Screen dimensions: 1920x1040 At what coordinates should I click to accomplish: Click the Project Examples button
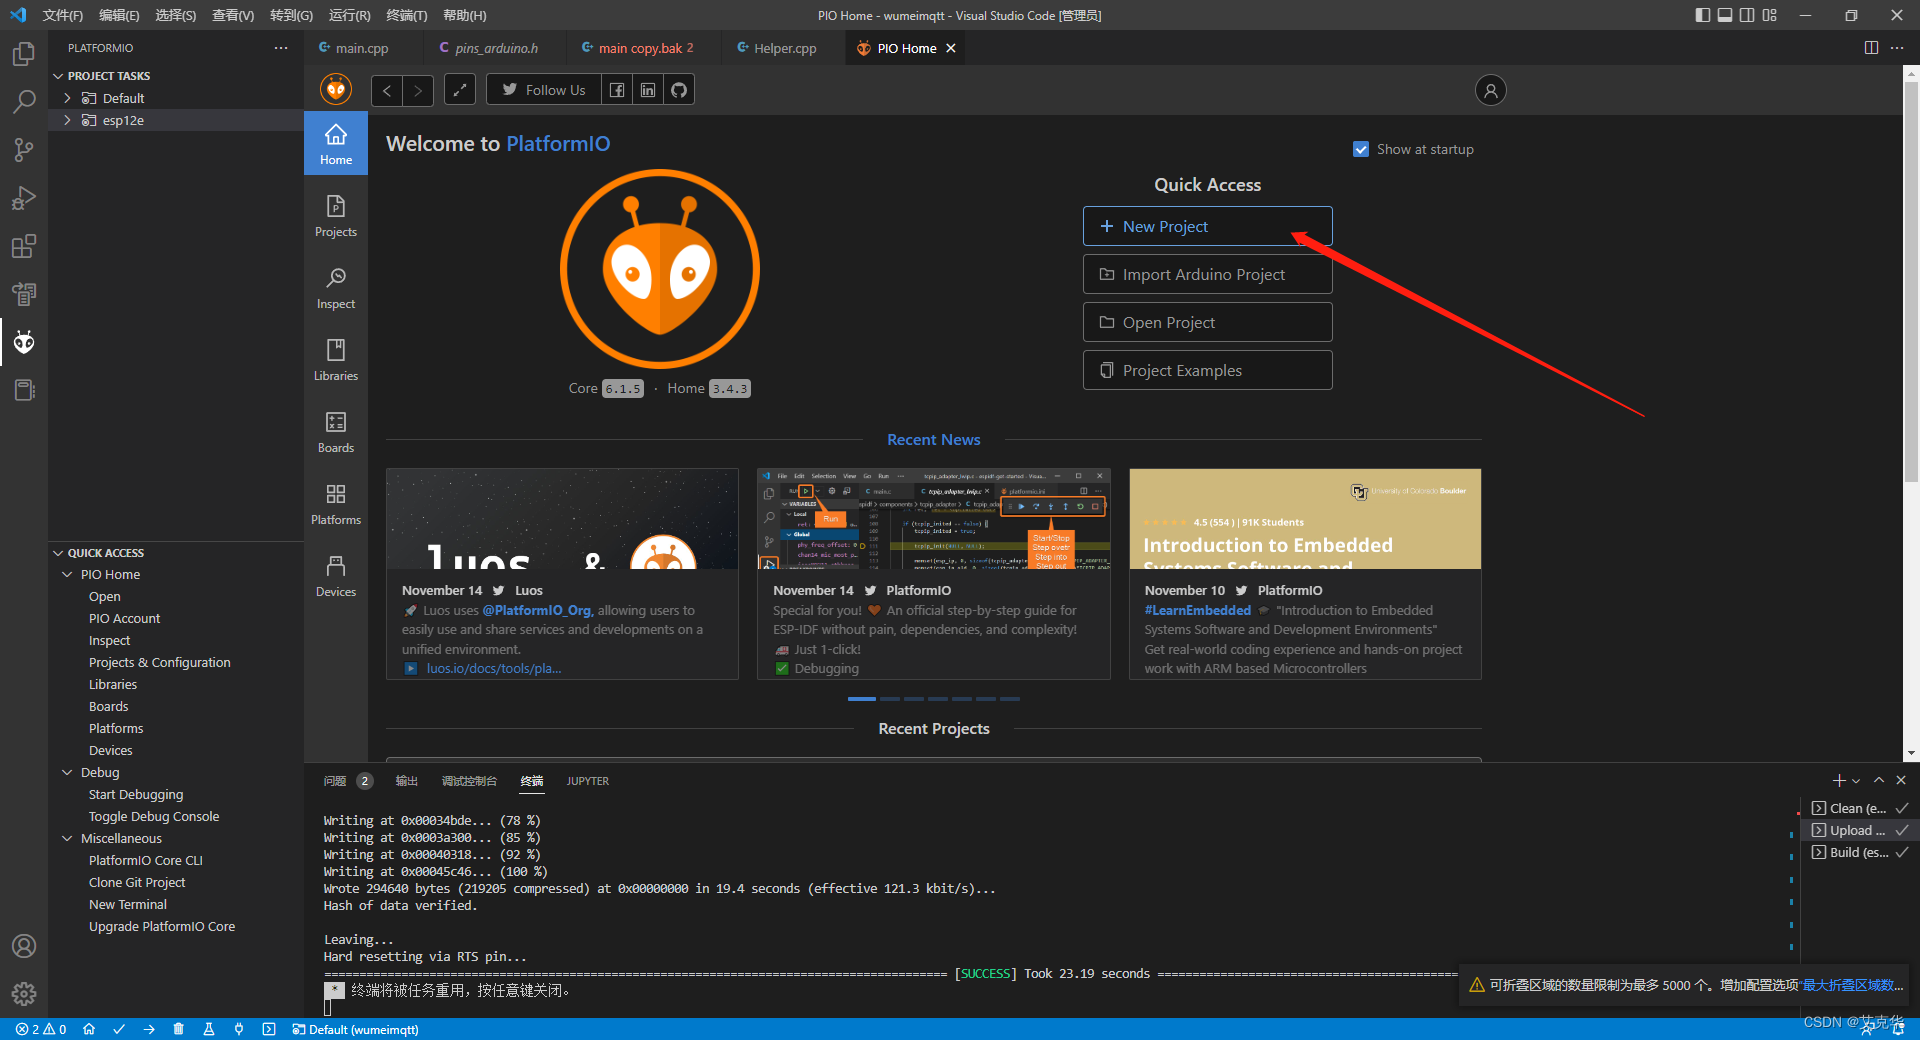click(x=1207, y=370)
